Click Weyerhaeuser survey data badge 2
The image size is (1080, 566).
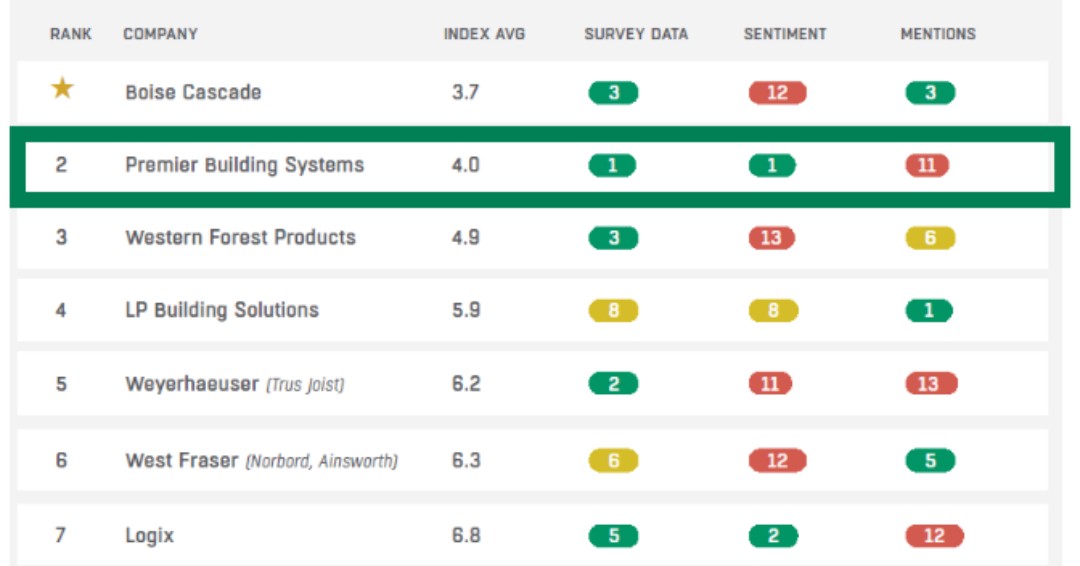tap(613, 384)
